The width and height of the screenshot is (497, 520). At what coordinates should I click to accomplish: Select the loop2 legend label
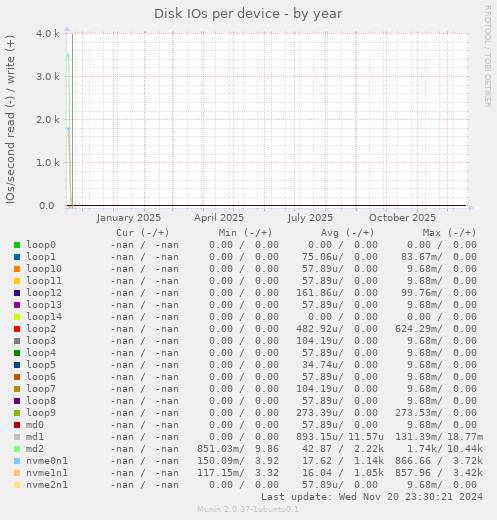coord(41,329)
